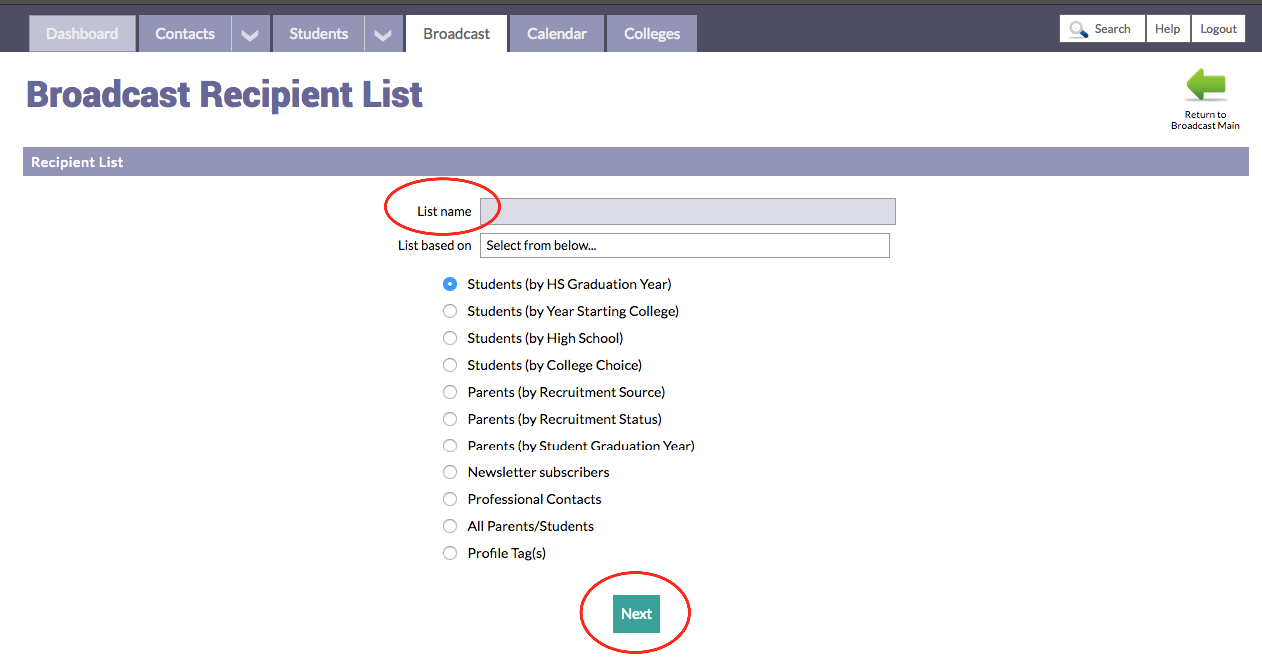
Task: Click the Logout button
Action: coord(1218,29)
